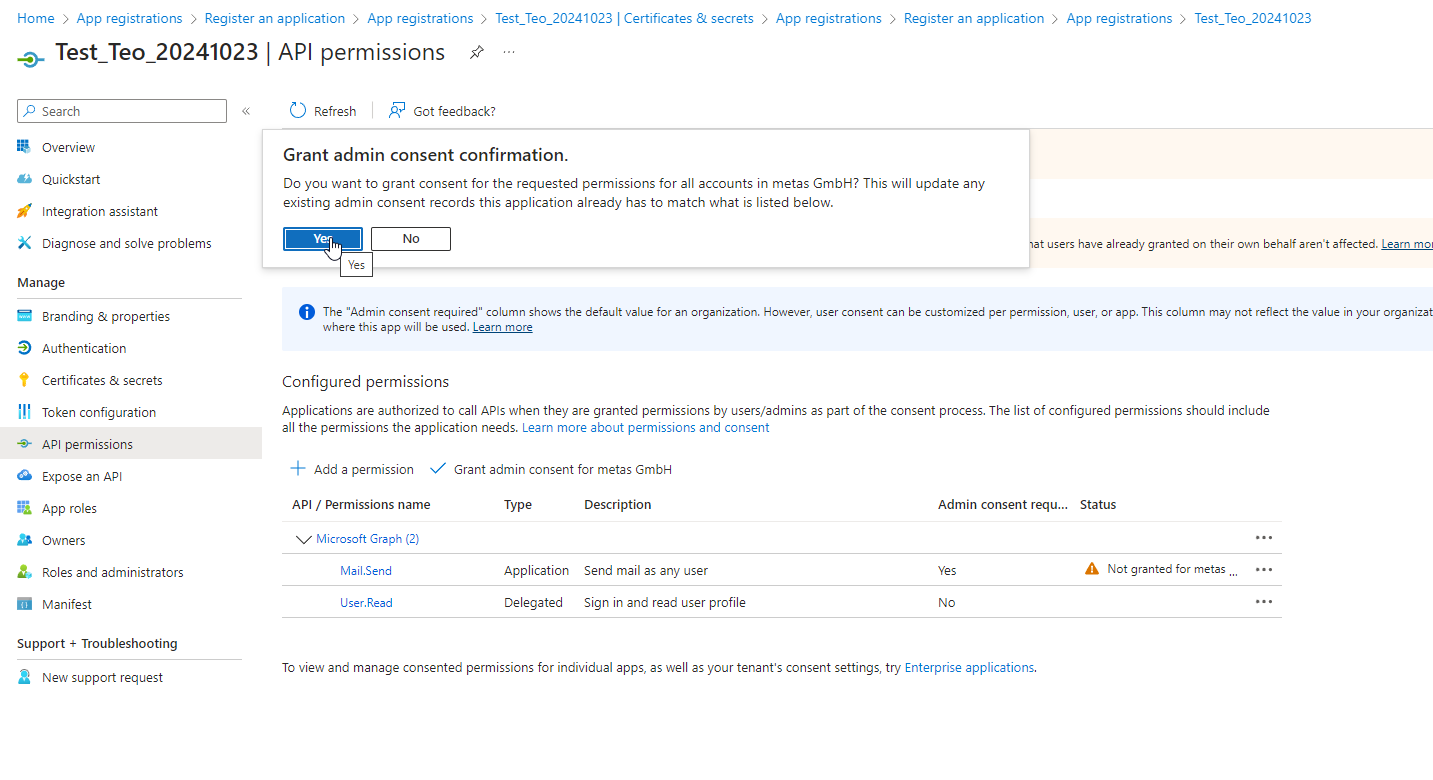Go to Home breadcrumb
Screen dimensions: 1433x780
(36, 18)
